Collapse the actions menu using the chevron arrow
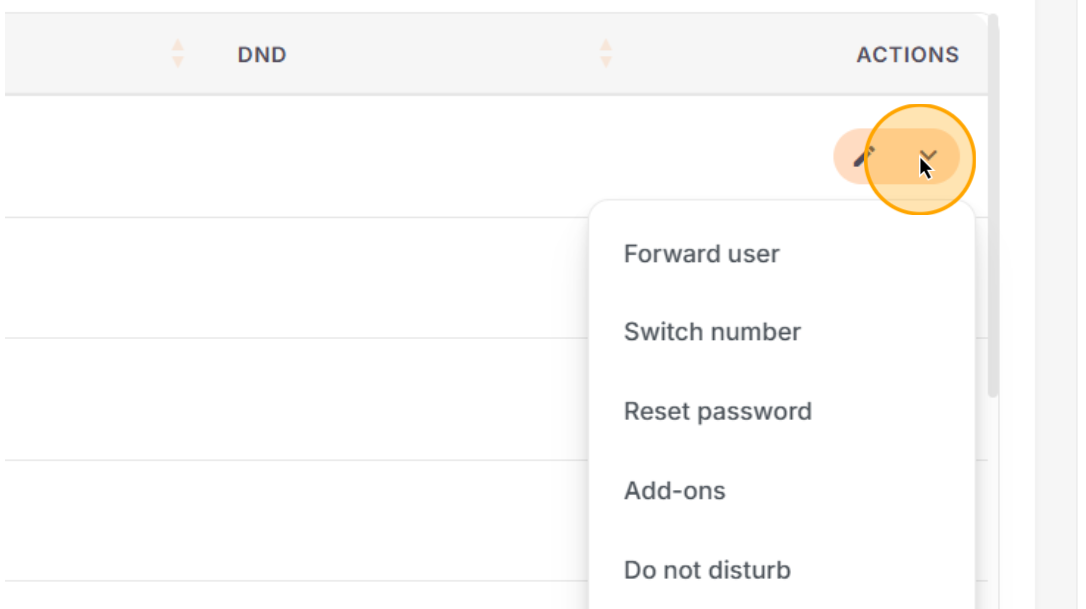 928,156
